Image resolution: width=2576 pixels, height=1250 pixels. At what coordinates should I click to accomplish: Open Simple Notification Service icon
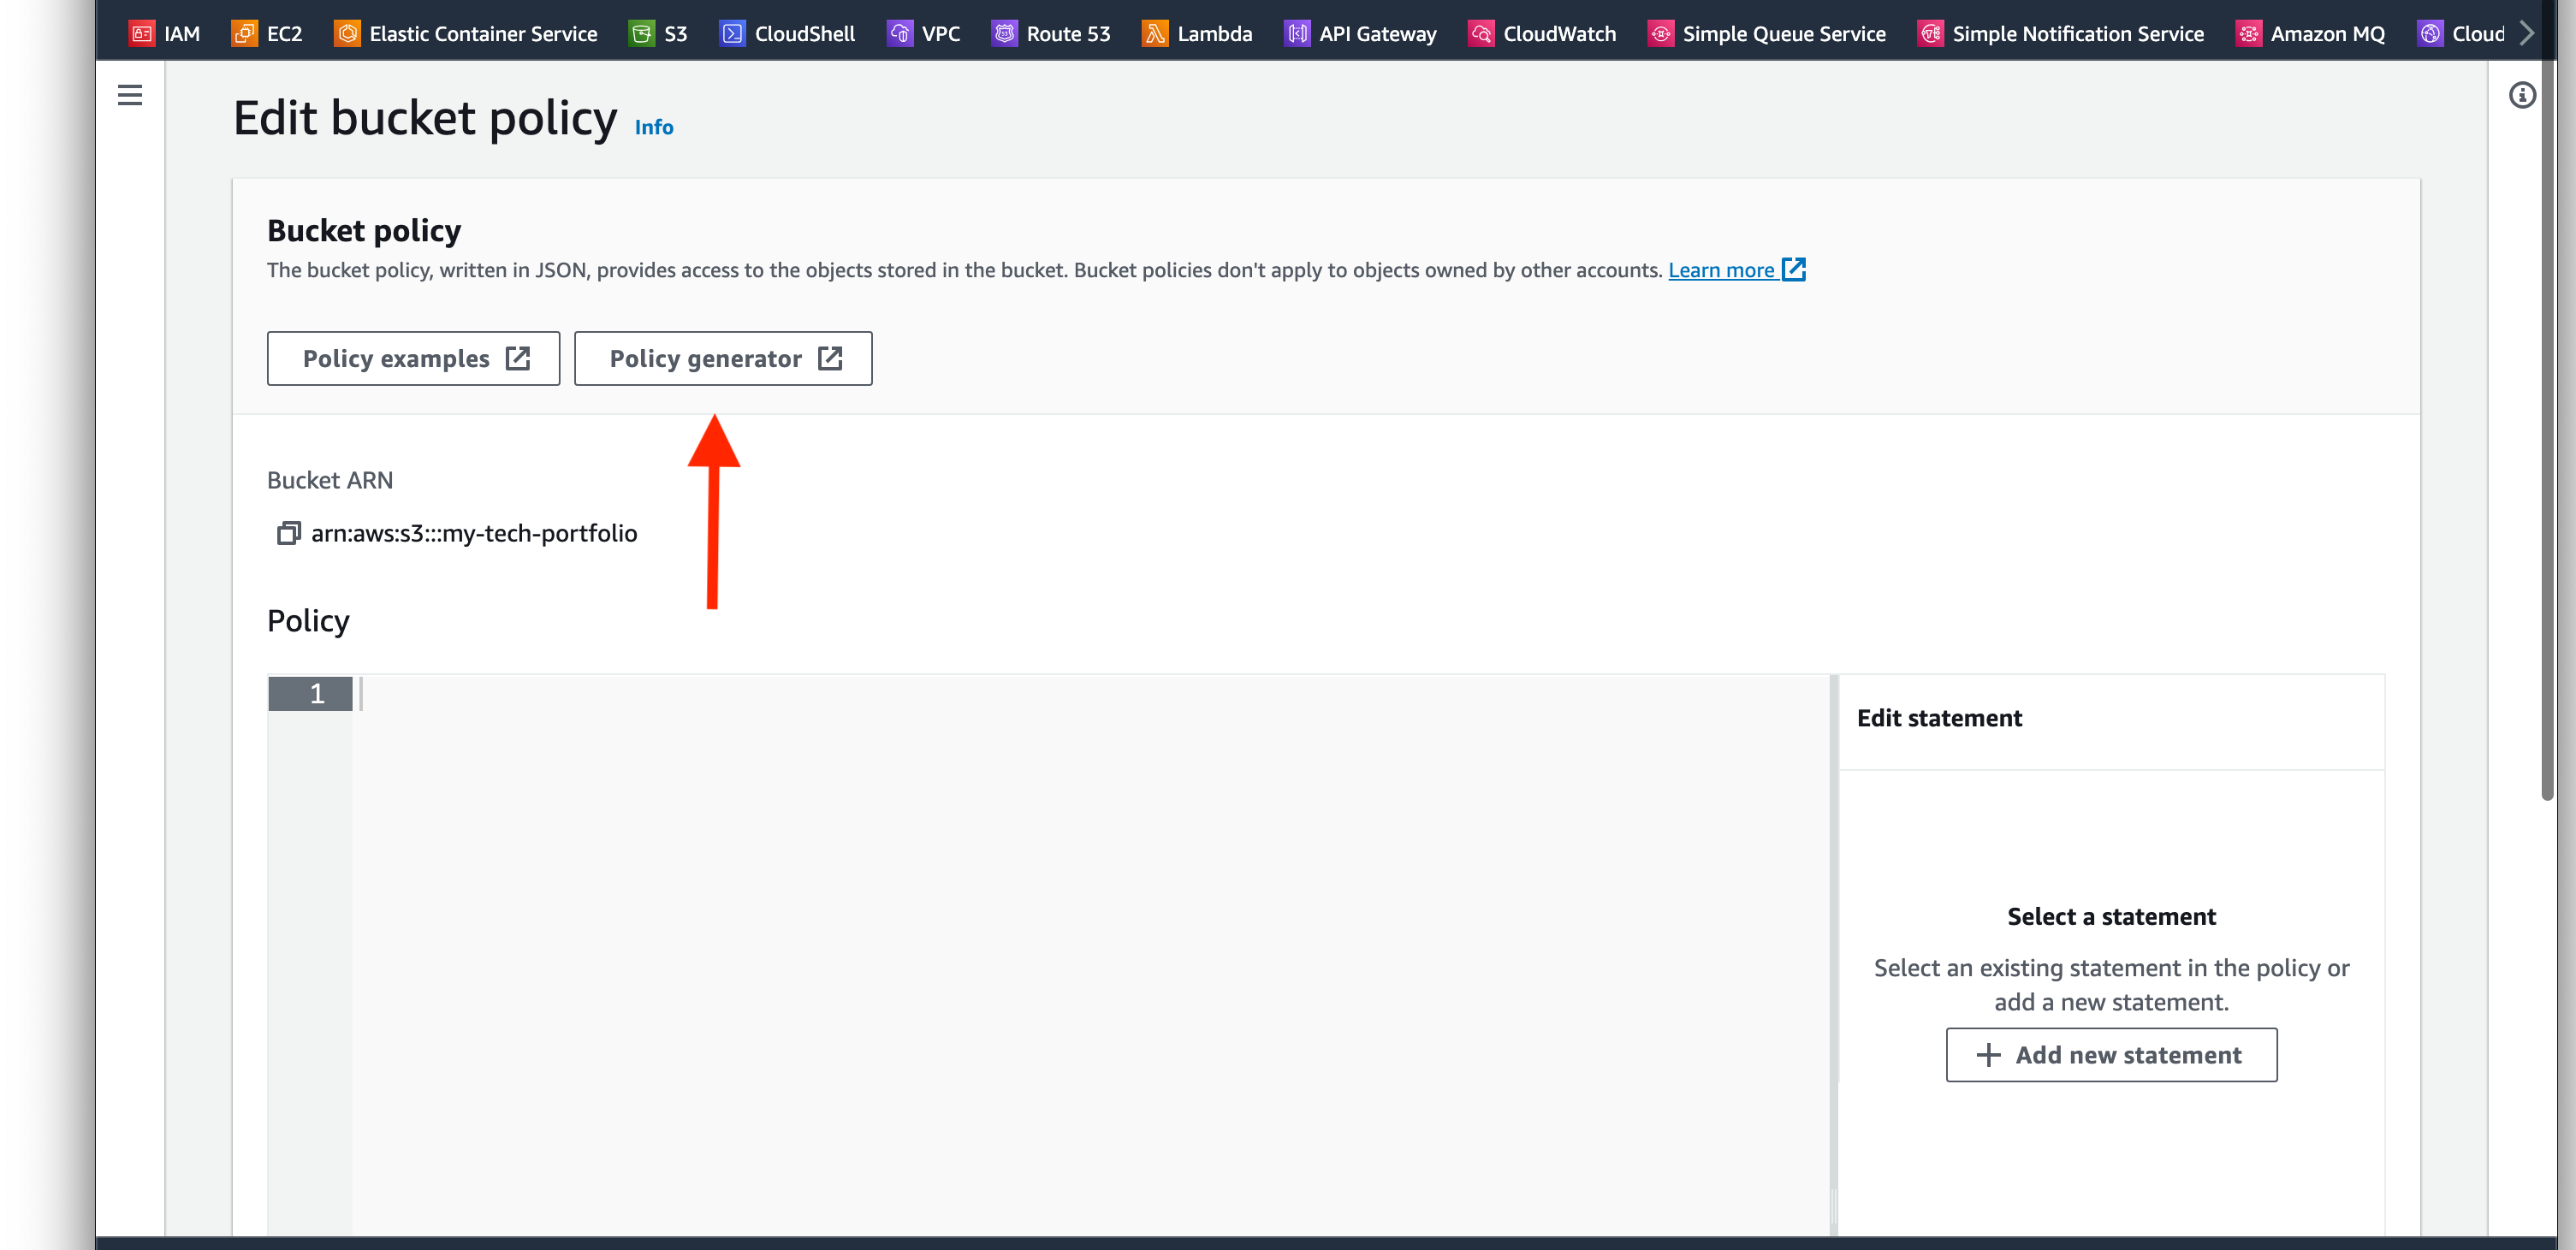click(1930, 34)
